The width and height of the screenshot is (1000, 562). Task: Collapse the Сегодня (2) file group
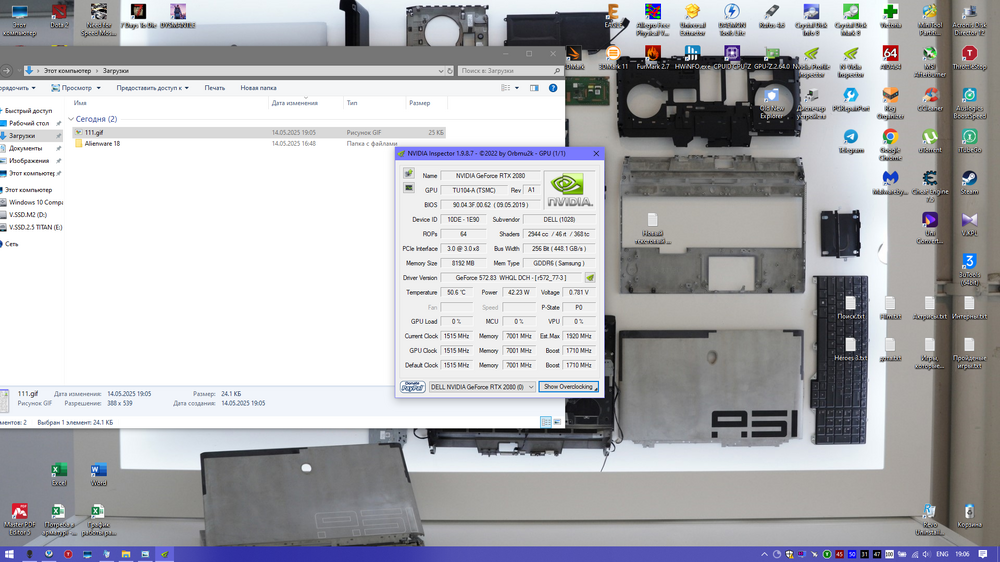coord(71,119)
